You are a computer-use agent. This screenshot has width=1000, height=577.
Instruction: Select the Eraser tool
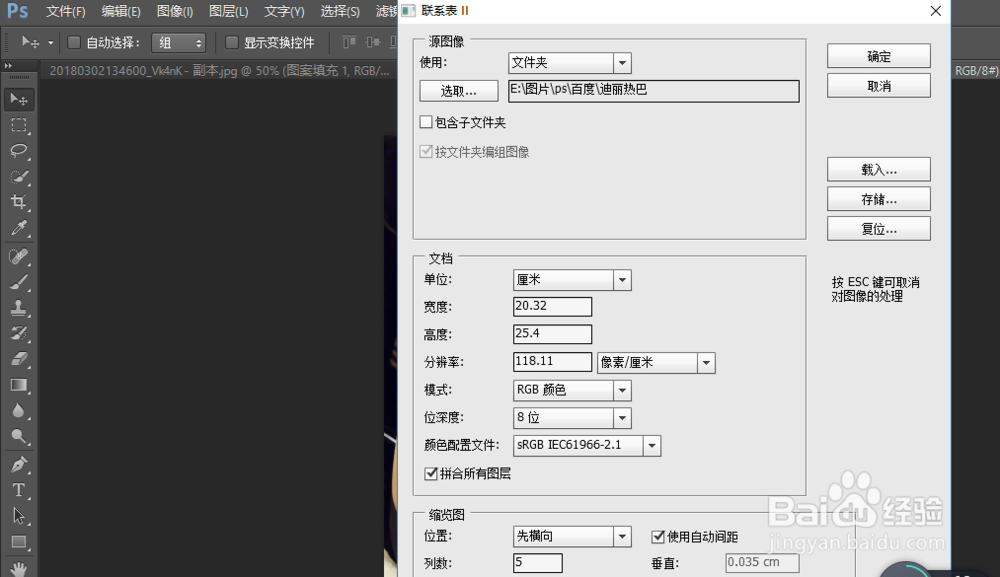click(18, 359)
